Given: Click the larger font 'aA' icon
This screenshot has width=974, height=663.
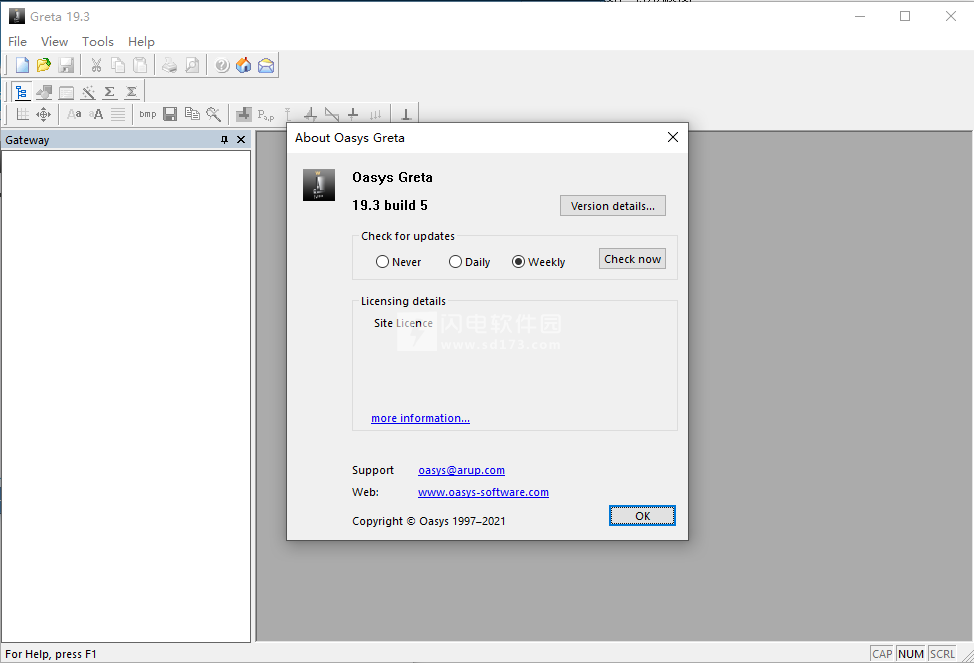Looking at the screenshot, I should [96, 114].
